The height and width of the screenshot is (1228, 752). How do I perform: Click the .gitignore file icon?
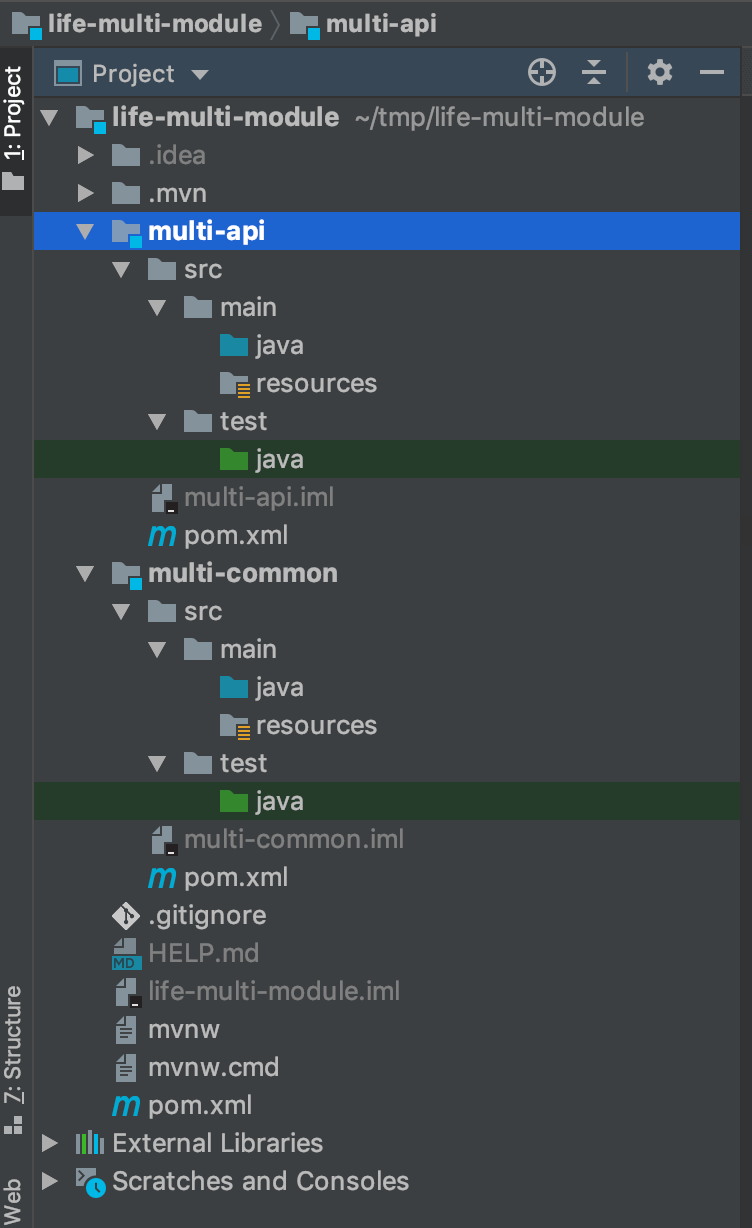coord(126,916)
